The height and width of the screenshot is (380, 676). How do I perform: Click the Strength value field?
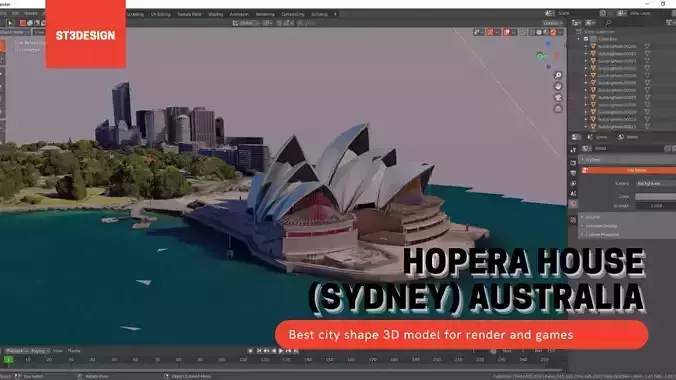(656, 206)
